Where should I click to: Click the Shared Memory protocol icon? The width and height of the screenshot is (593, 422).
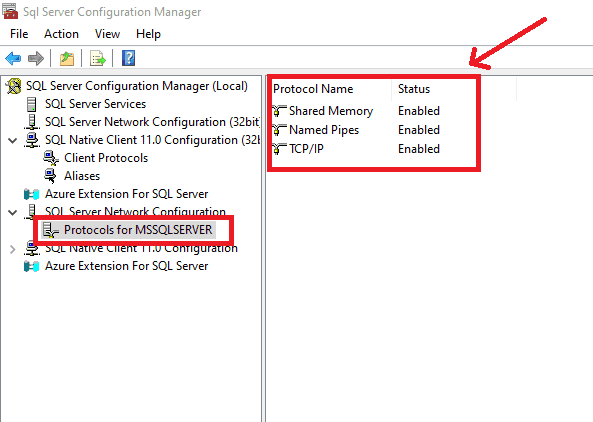[x=279, y=111]
